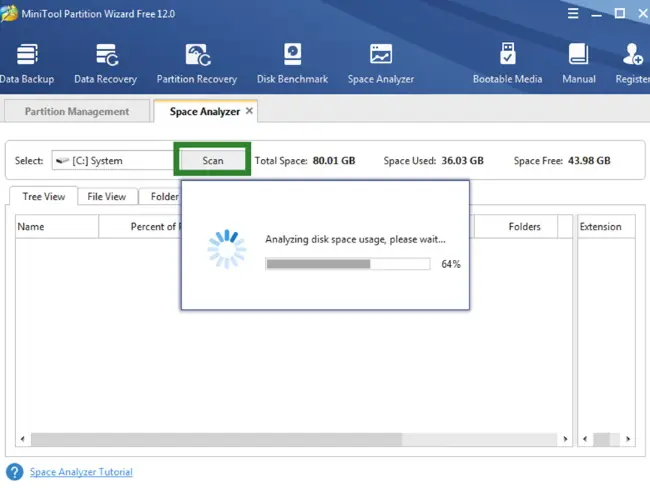Click the blue help question mark icon

[x=15, y=472]
